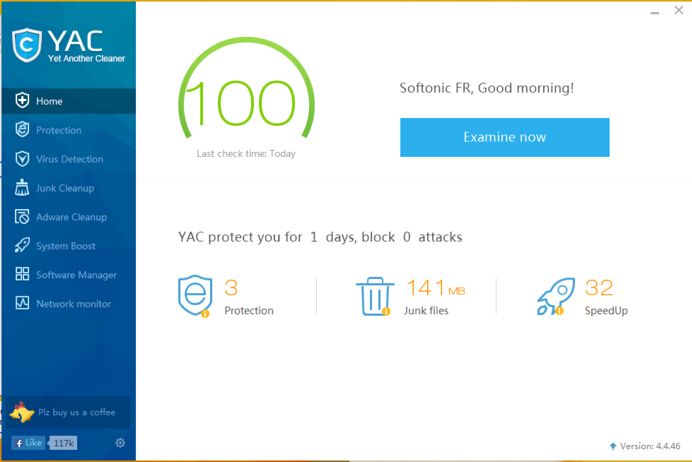Open Adware Cleanup
The height and width of the screenshot is (462, 692).
pyautogui.click(x=68, y=217)
